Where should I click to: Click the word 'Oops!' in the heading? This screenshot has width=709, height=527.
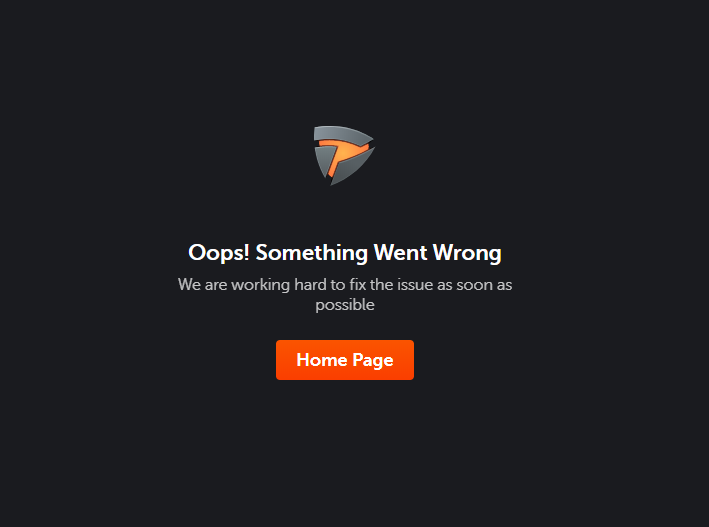(x=219, y=253)
